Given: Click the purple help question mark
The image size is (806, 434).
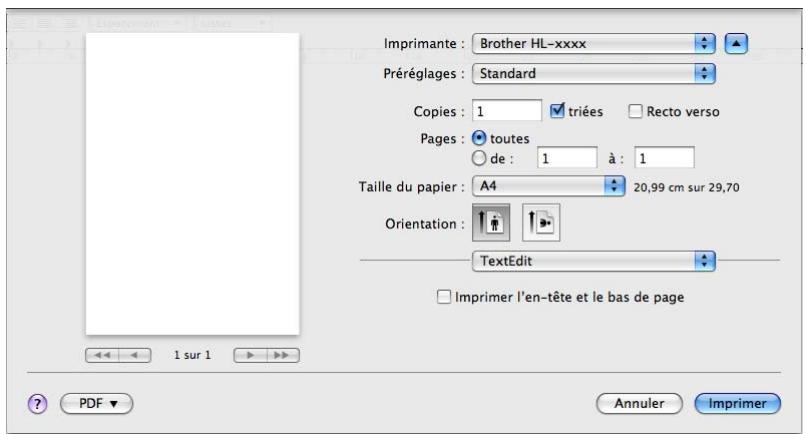Looking at the screenshot, I should [x=38, y=404].
